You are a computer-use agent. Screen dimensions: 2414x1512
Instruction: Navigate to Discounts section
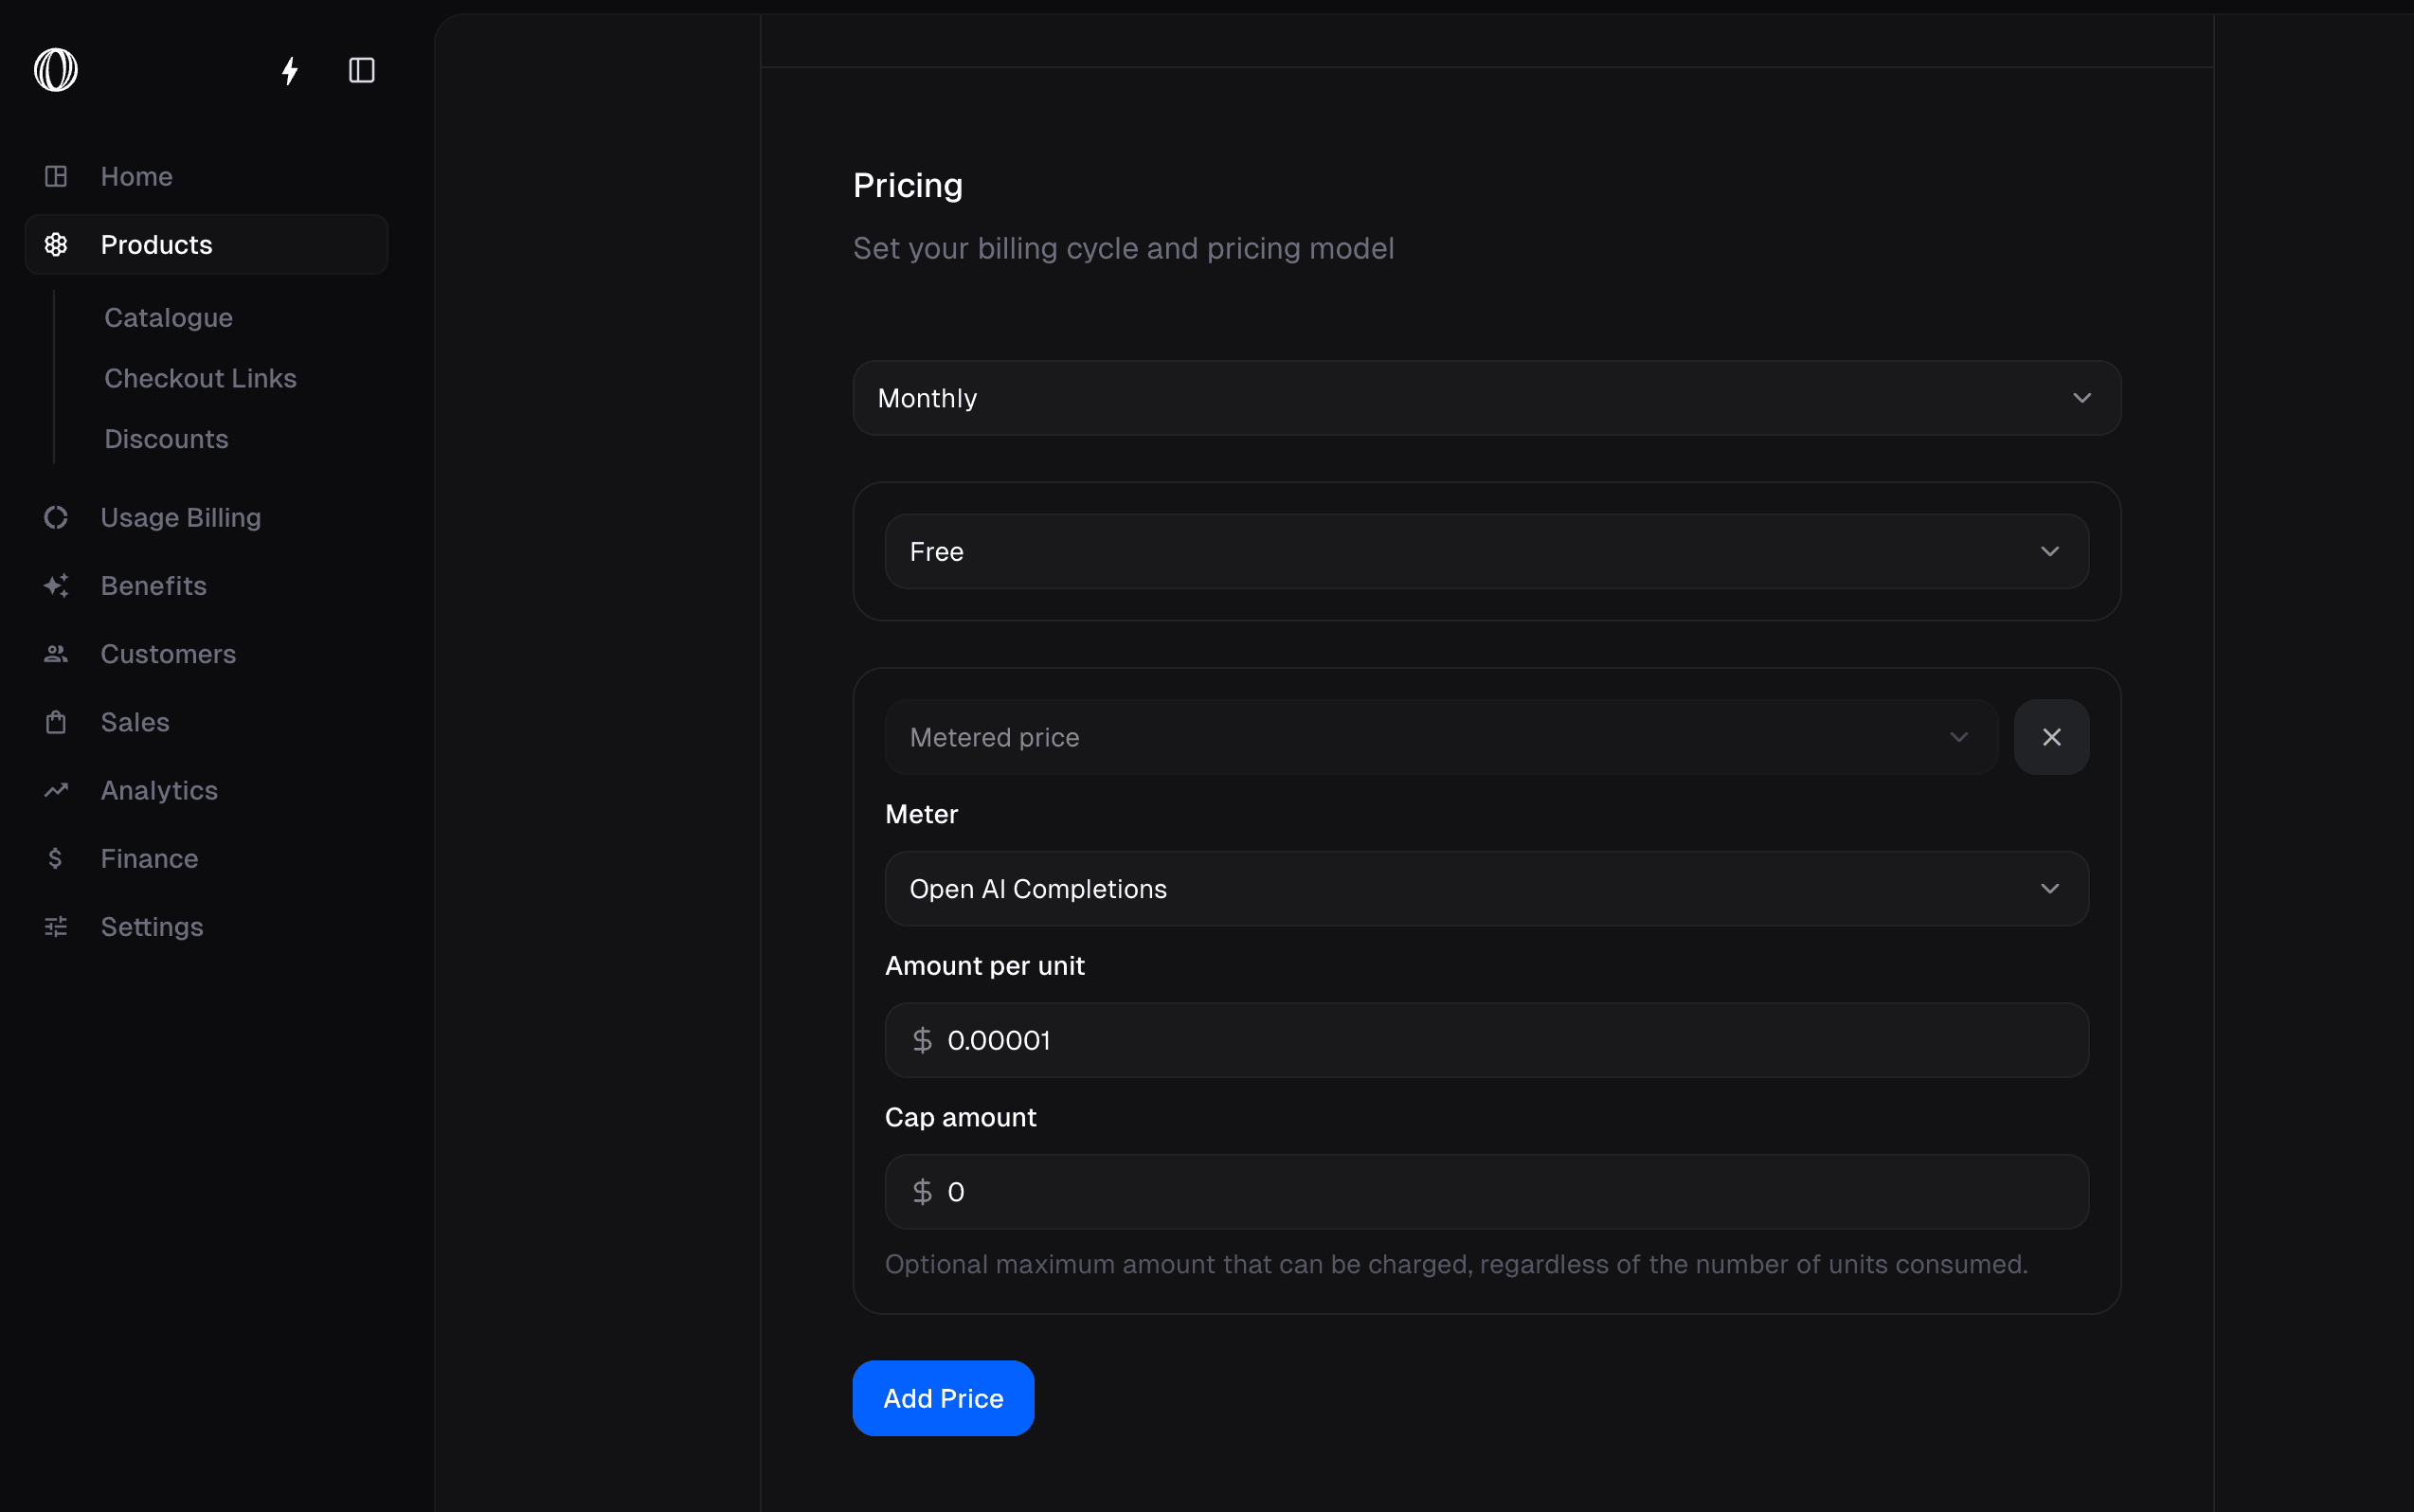tap(166, 439)
